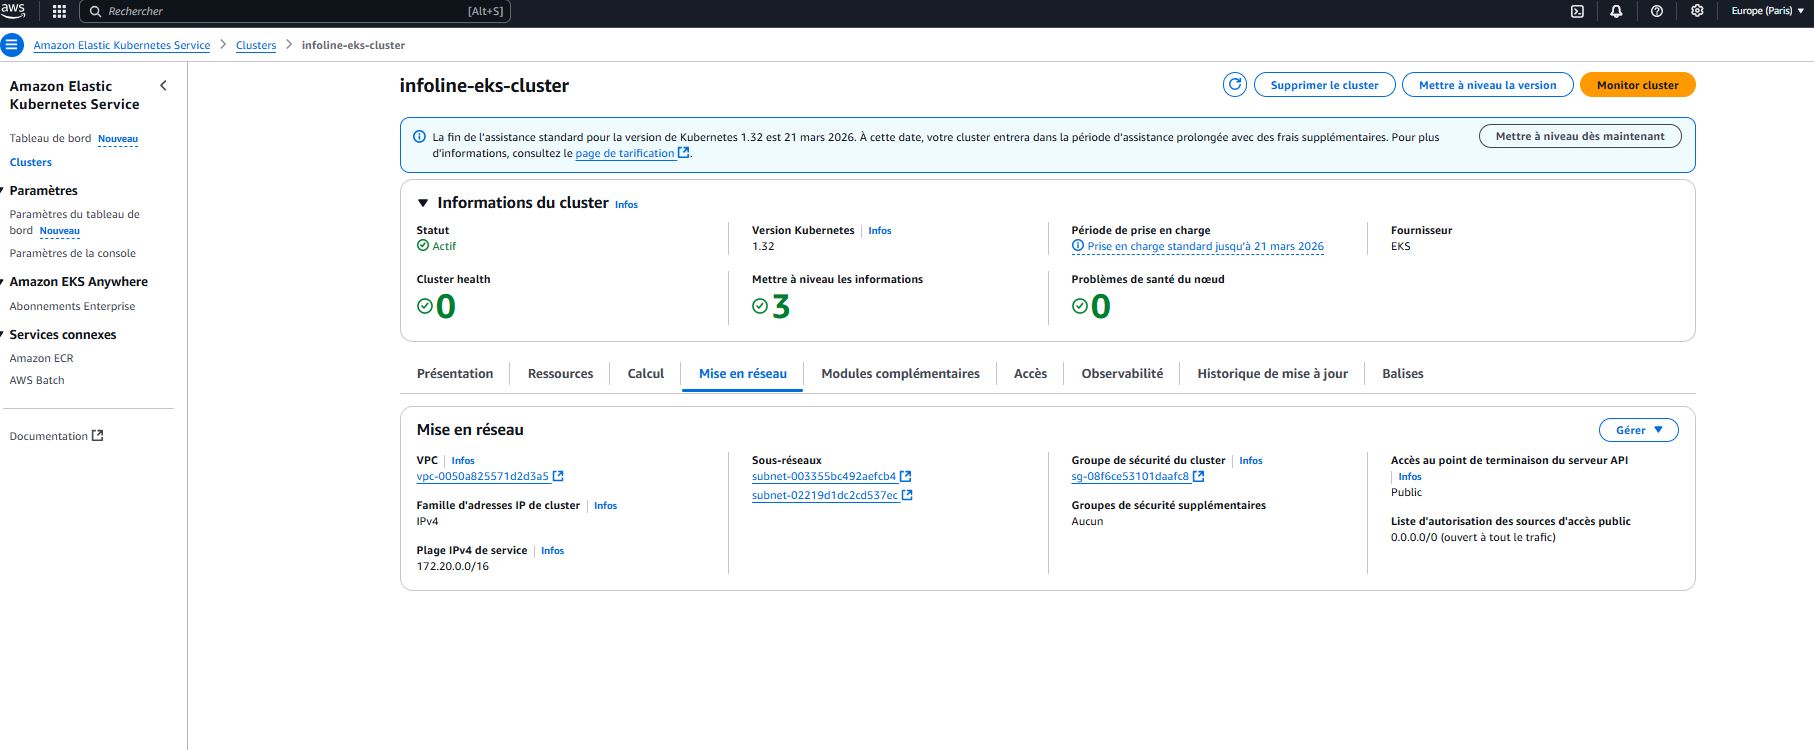The image size is (1814, 750).
Task: Switch to the Calcul tab
Action: click(645, 374)
